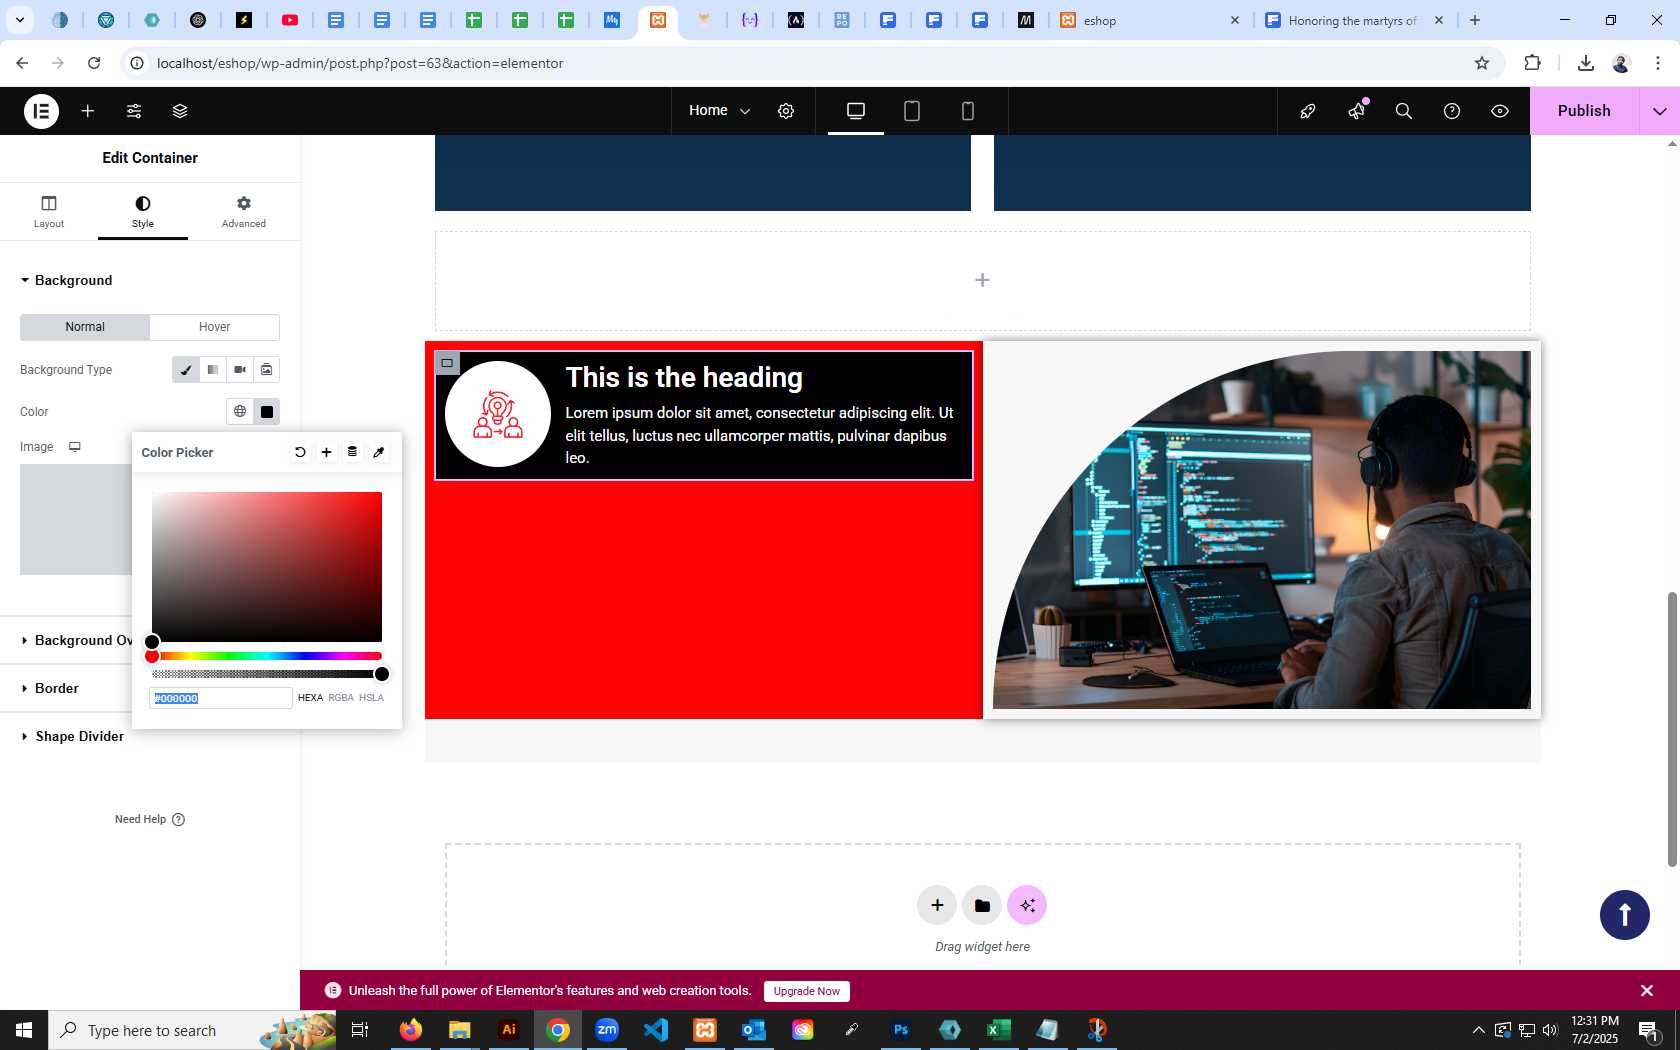Open the Need Help link
The image size is (1680, 1050).
150,819
